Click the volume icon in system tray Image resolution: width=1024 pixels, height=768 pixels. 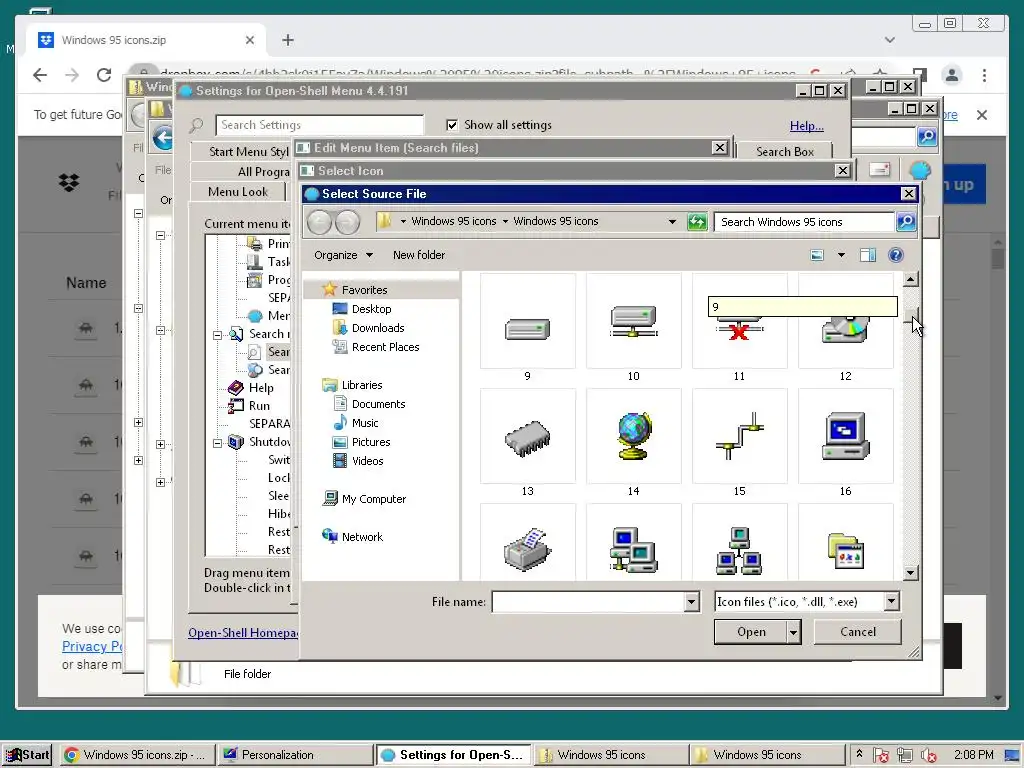coord(929,756)
